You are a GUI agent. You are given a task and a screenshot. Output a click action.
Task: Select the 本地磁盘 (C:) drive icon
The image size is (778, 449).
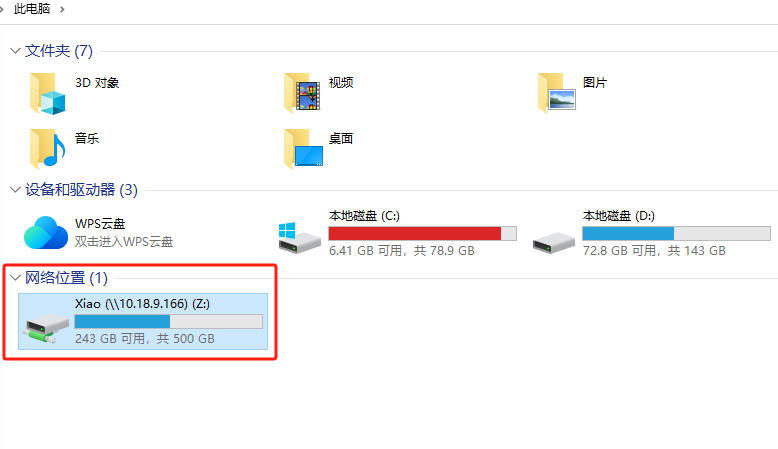point(299,238)
